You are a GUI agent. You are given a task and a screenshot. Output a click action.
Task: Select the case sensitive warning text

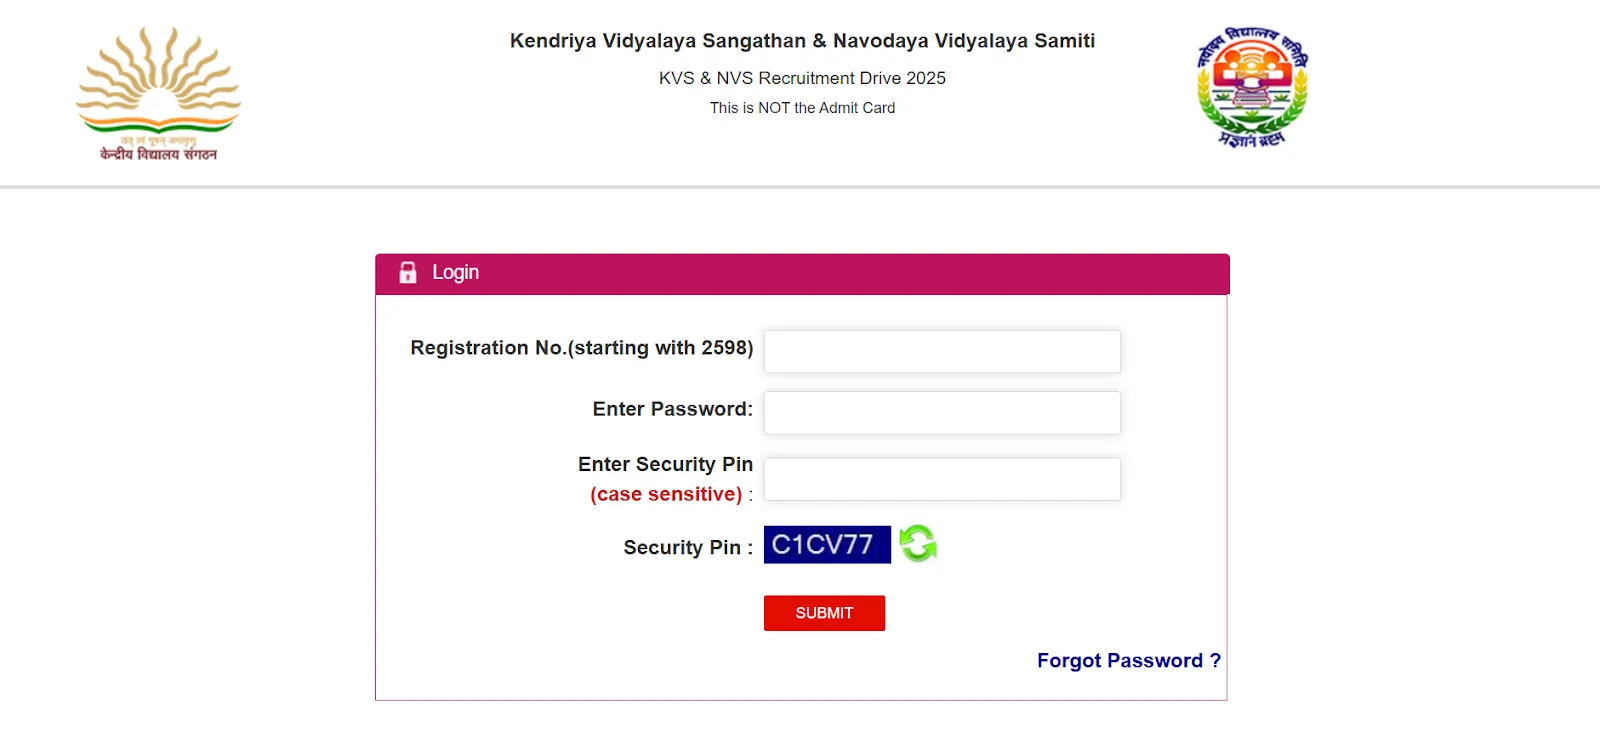(665, 493)
